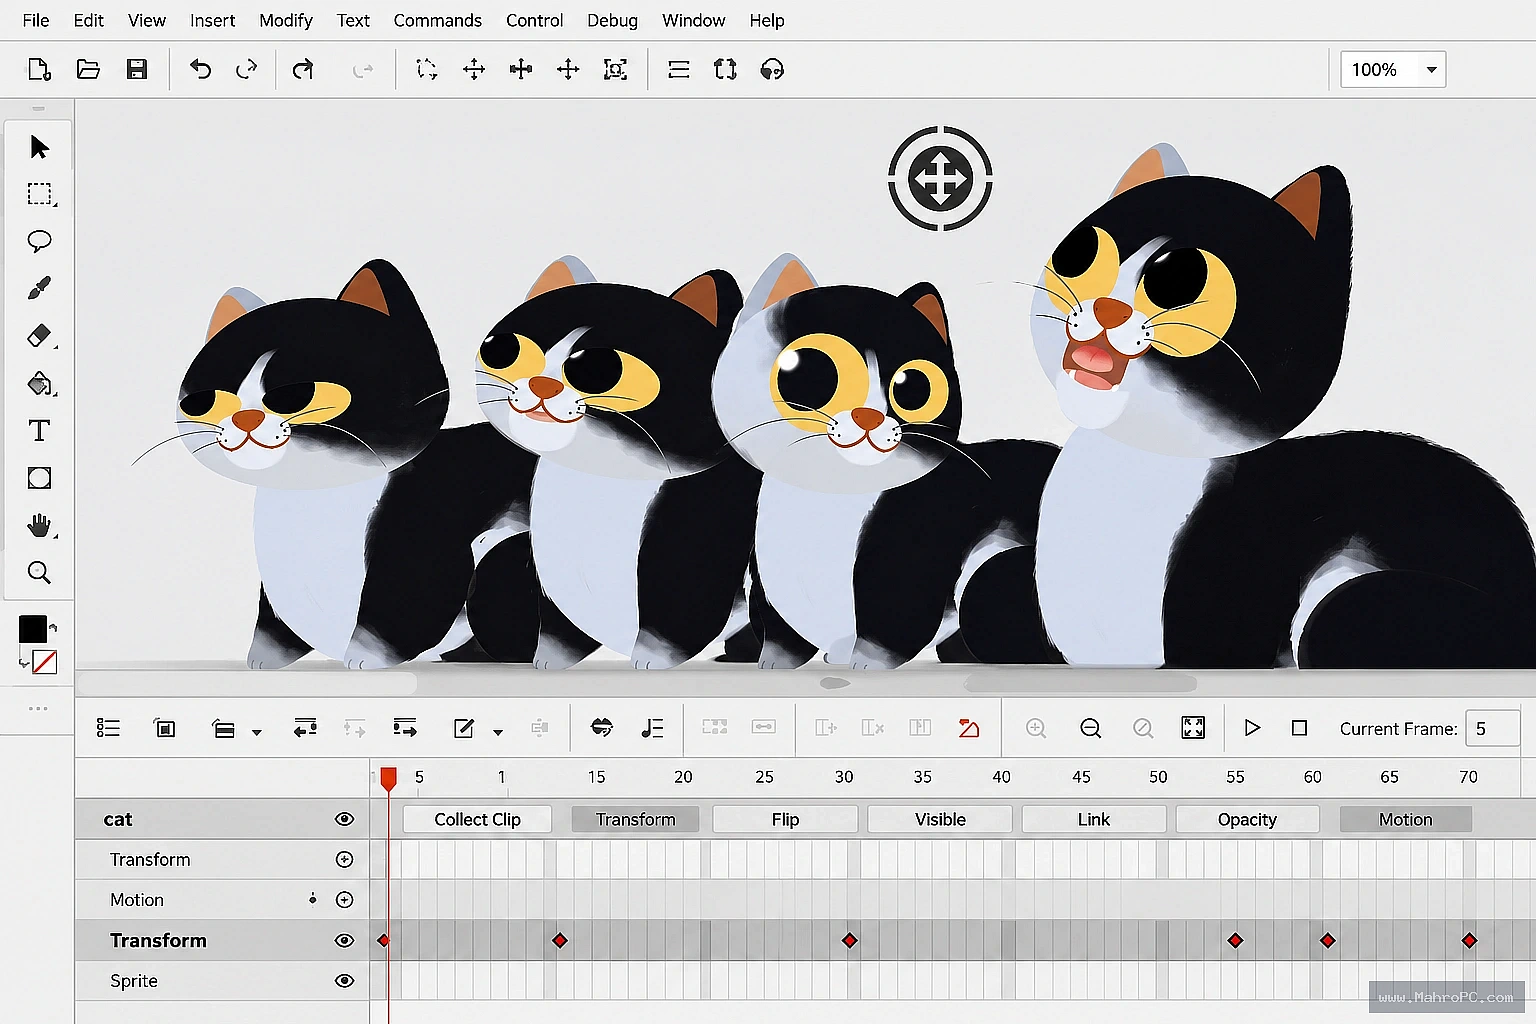Click the horizontal lines align icon
The width and height of the screenshot is (1536, 1024).
[x=678, y=69]
